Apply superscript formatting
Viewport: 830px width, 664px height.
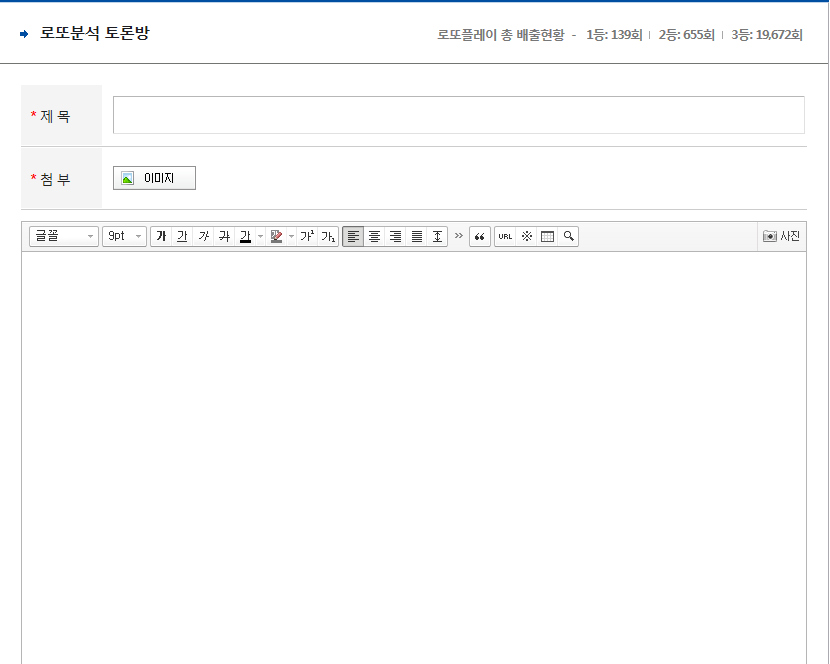point(307,237)
